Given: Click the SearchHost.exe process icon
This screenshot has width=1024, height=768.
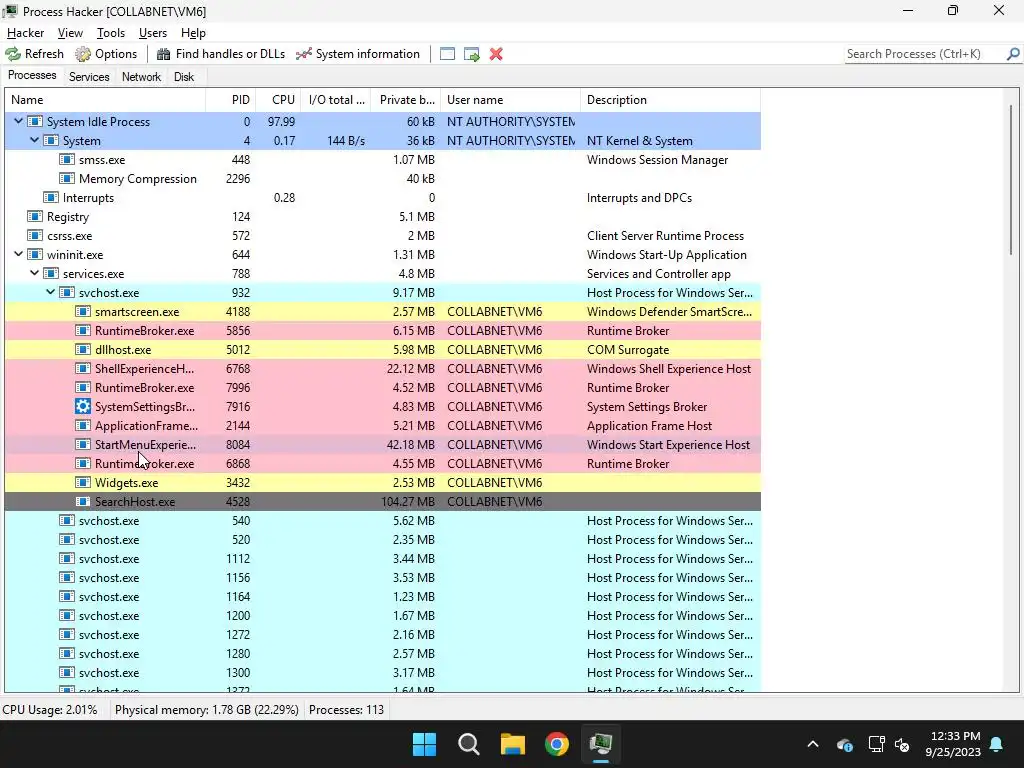Looking at the screenshot, I should pyautogui.click(x=83, y=502).
